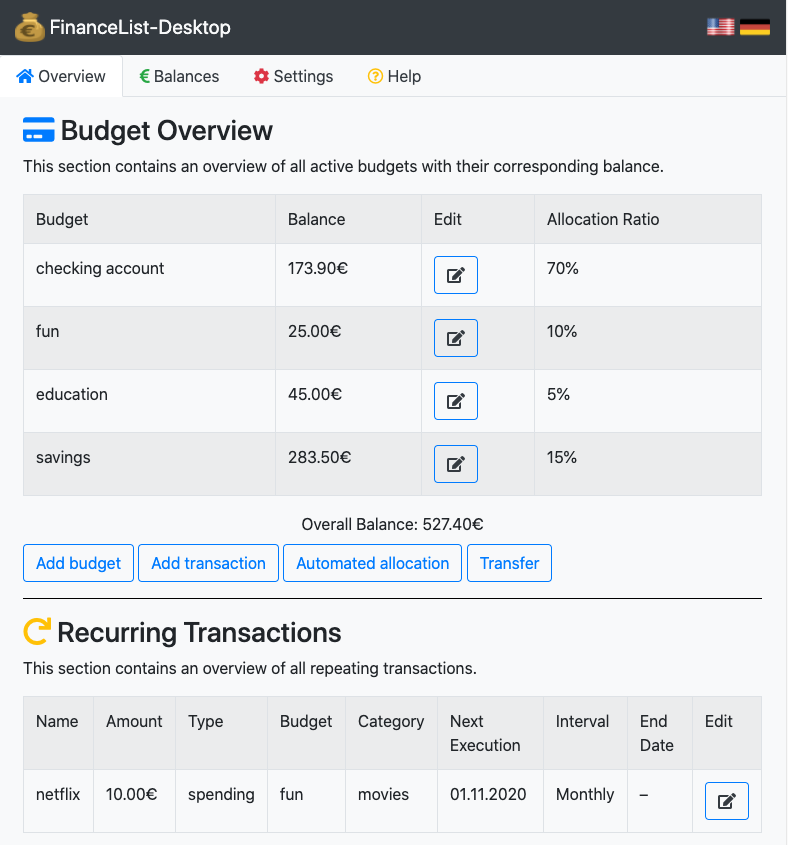This screenshot has width=788, height=845.
Task: Click the US flag language icon
Action: click(x=720, y=27)
